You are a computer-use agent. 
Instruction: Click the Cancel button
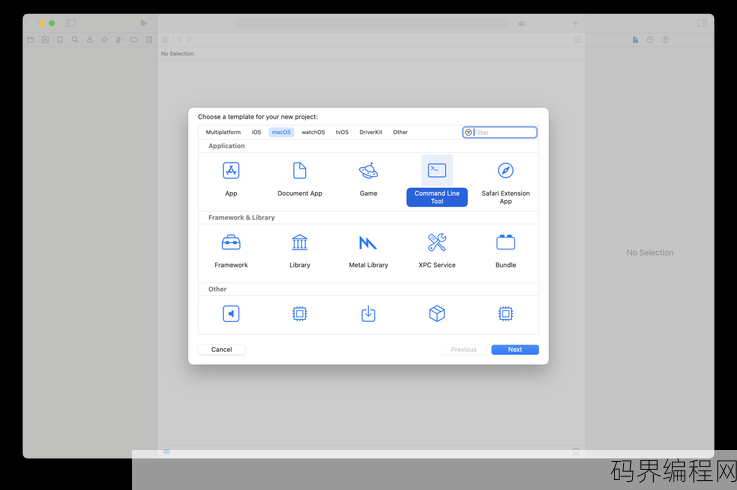click(x=221, y=349)
